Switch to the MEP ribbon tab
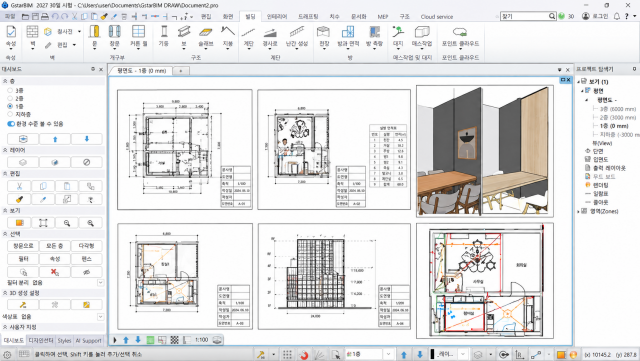This screenshot has width=640, height=361. 383,16
